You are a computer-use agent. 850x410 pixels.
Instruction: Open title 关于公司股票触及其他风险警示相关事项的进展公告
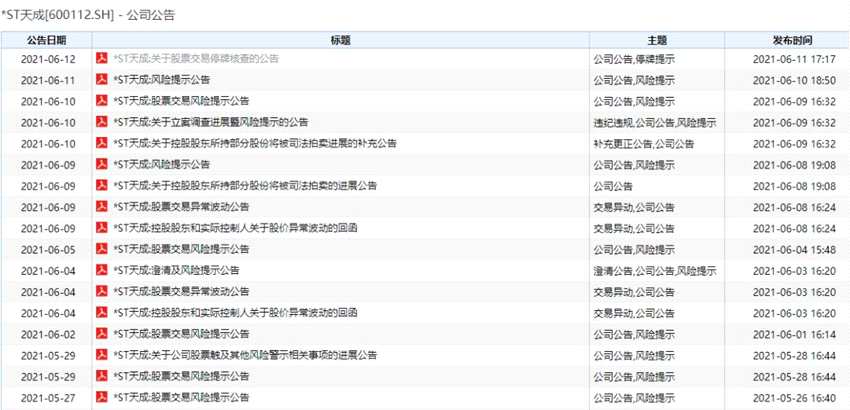pyautogui.click(x=245, y=355)
